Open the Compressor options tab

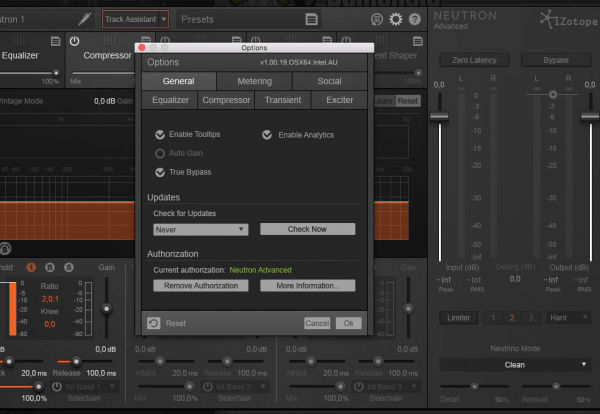click(226, 100)
